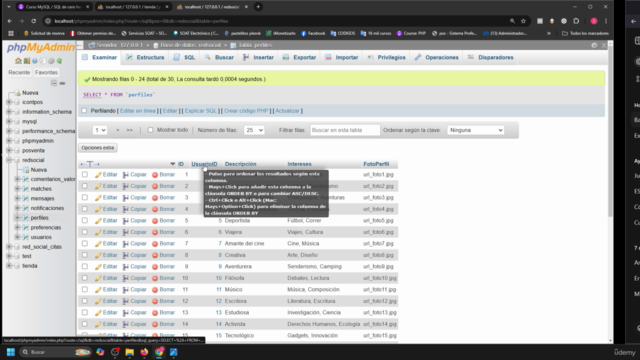The height and width of the screenshot is (360, 640).
Task: Select the checkbox for row ID 11
Action: pyautogui.click(x=85, y=289)
